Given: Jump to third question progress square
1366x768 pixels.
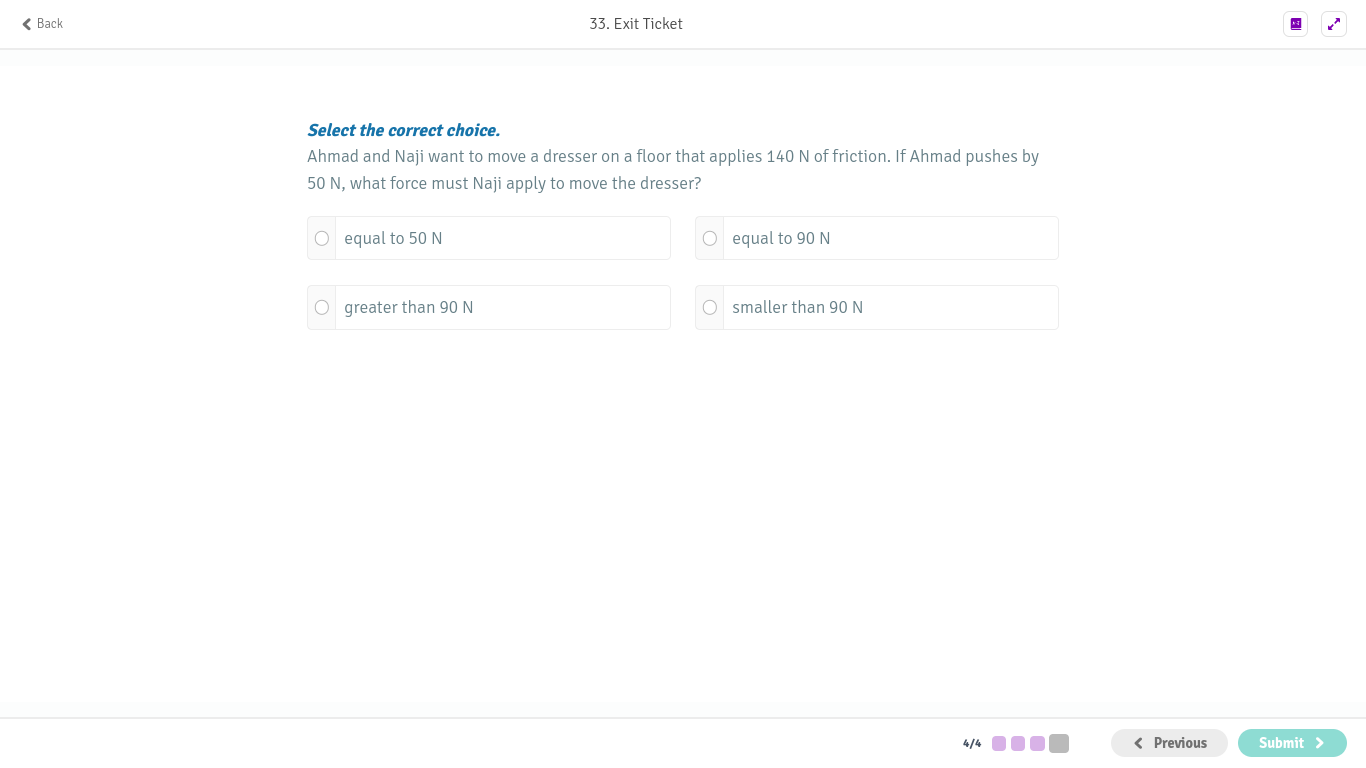Looking at the screenshot, I should pos(1037,743).
